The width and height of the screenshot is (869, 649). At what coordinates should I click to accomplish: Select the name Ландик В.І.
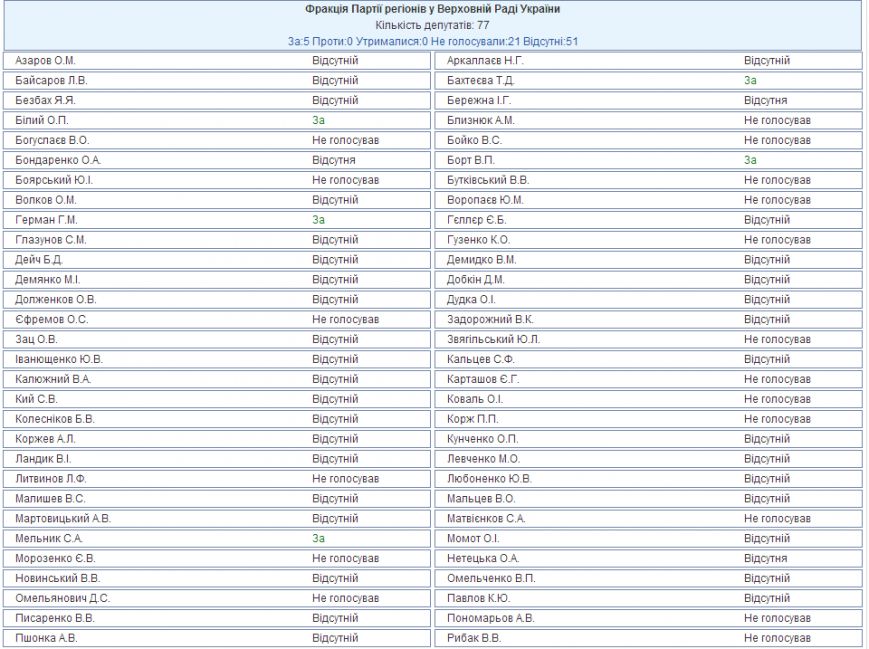(x=43, y=459)
